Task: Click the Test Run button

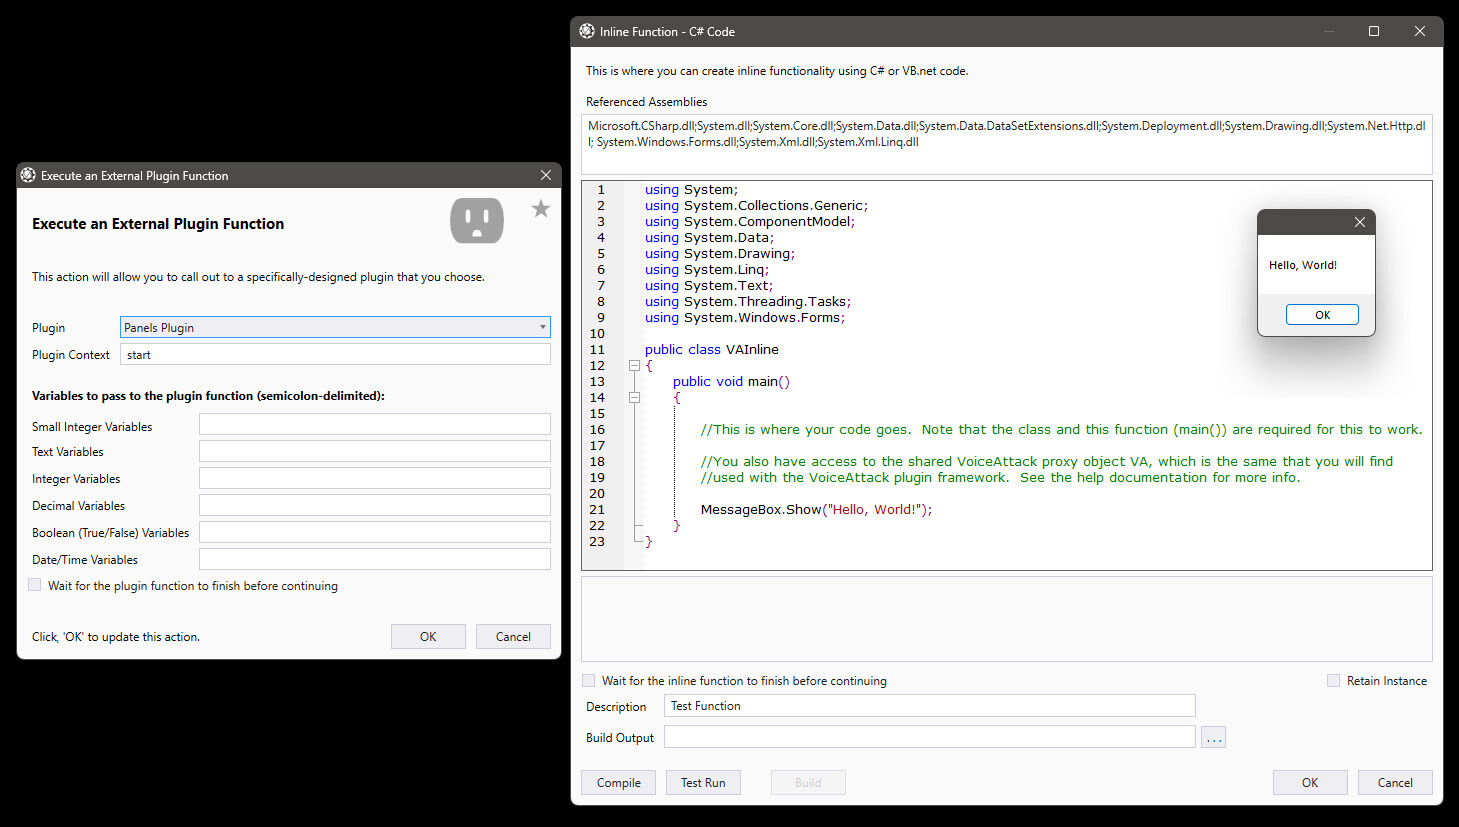Action: click(x=703, y=782)
